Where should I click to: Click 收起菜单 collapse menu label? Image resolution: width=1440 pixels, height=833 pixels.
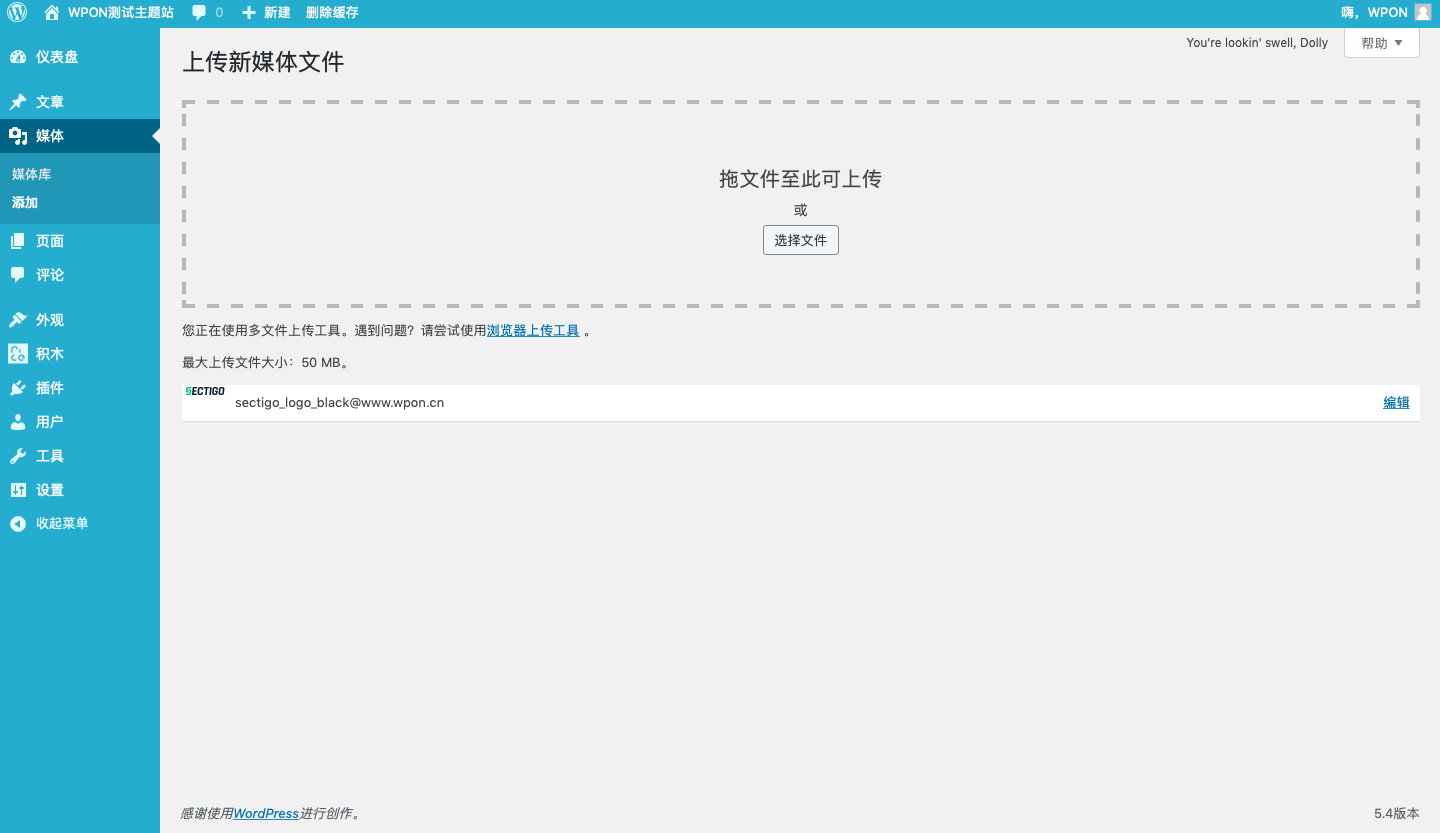(62, 524)
